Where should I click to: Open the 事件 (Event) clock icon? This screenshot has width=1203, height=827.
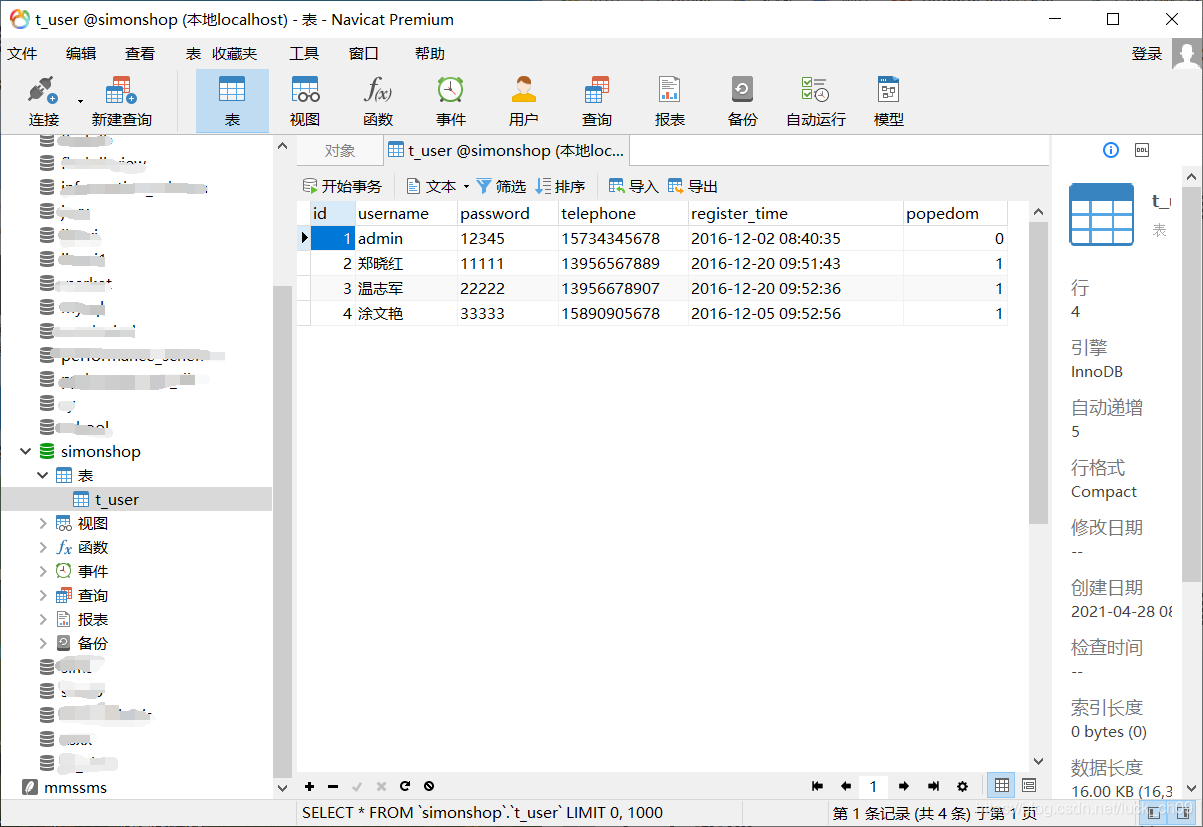coord(451,100)
